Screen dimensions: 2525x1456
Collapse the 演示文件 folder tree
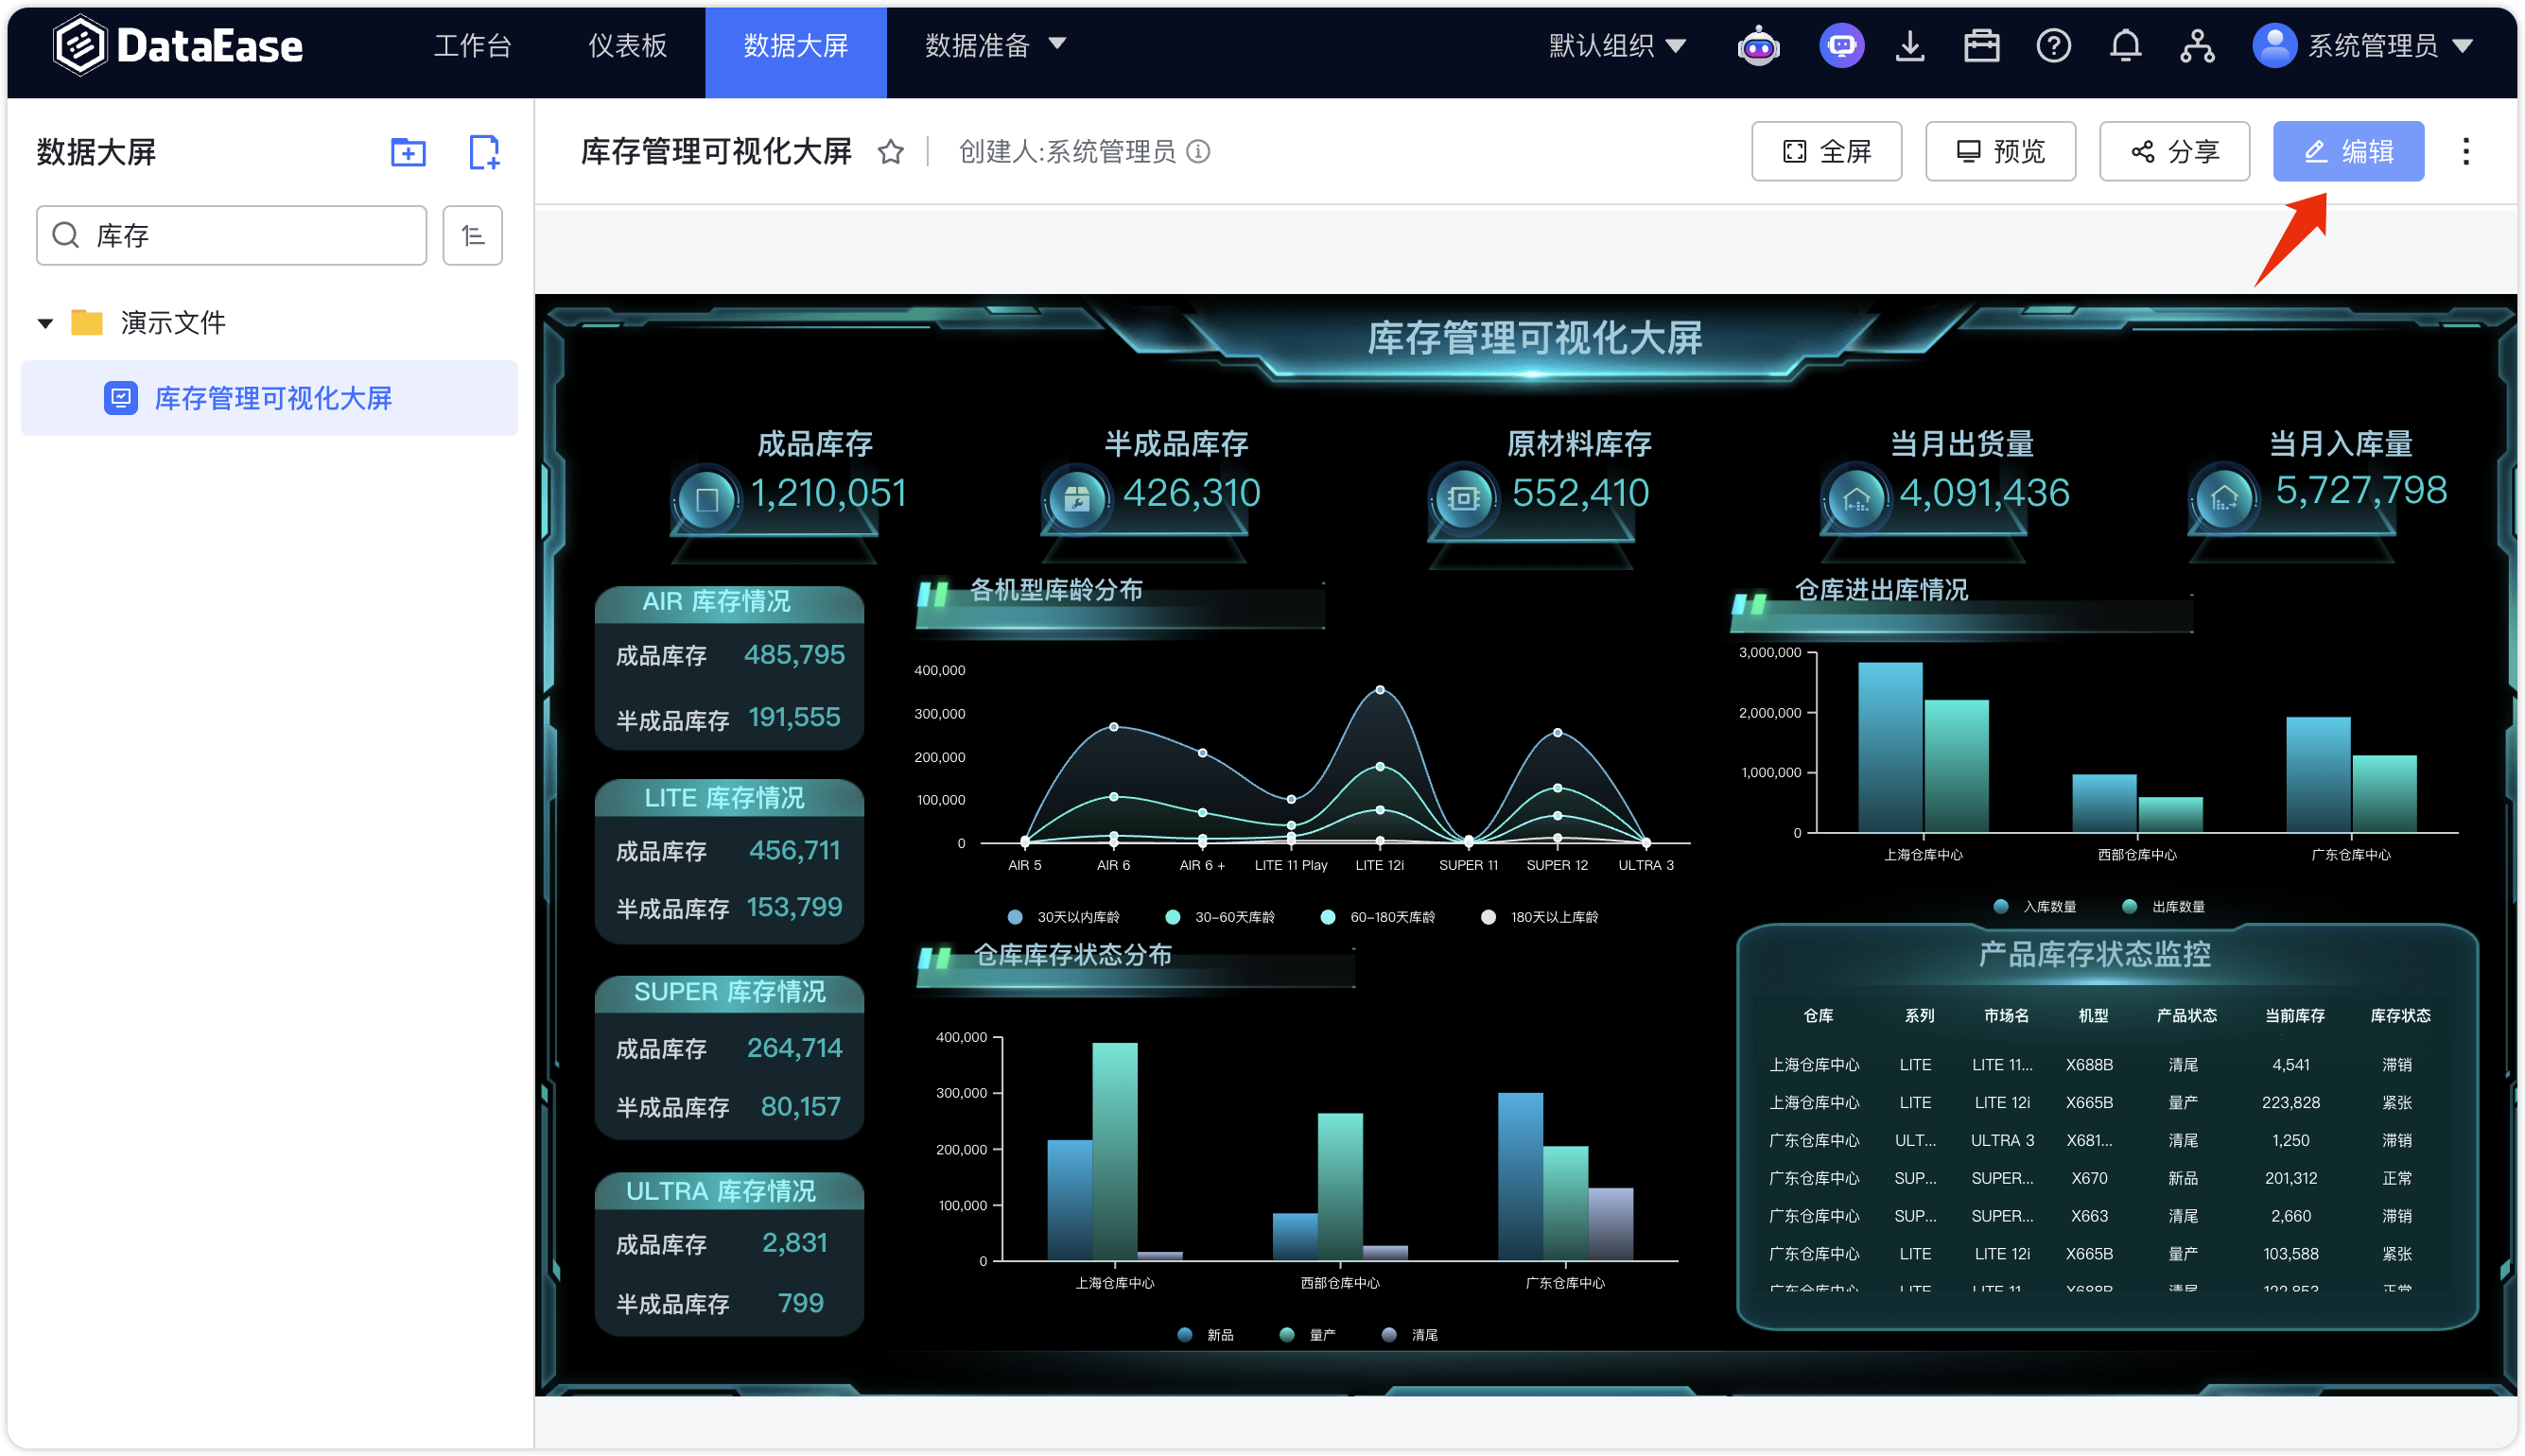pos(44,322)
